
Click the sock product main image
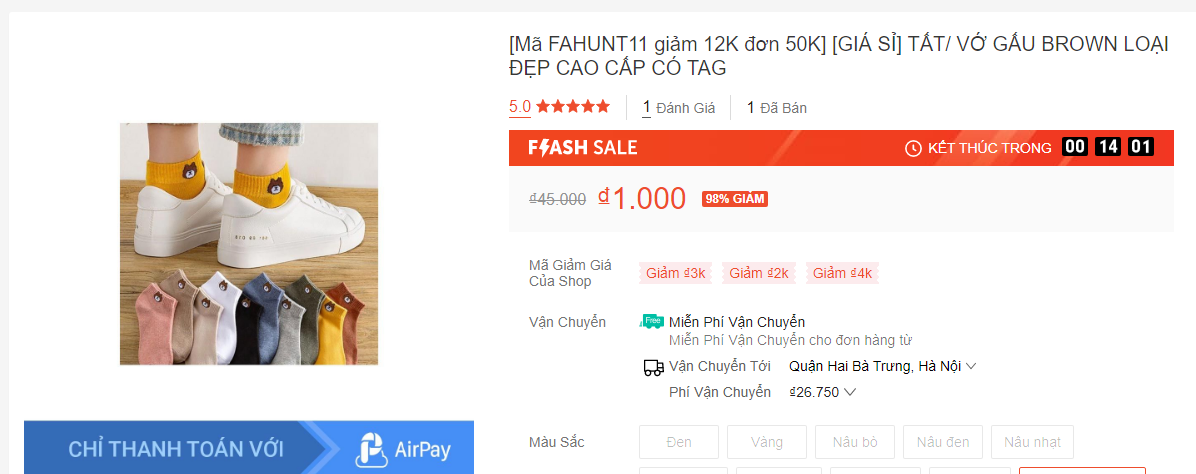tap(249, 244)
